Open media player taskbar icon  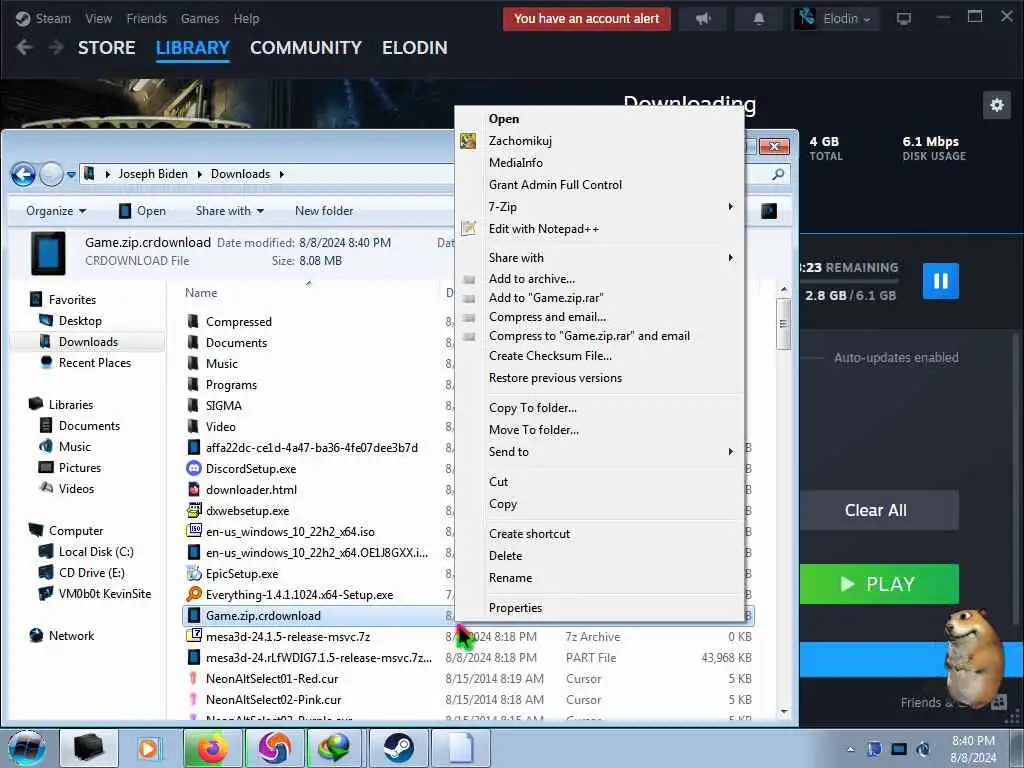pos(150,748)
